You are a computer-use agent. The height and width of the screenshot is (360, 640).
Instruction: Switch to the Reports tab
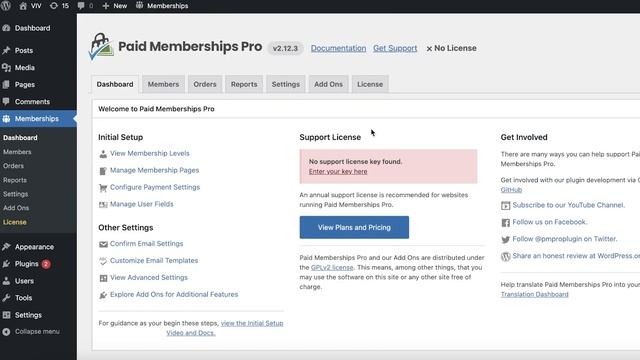coord(244,84)
